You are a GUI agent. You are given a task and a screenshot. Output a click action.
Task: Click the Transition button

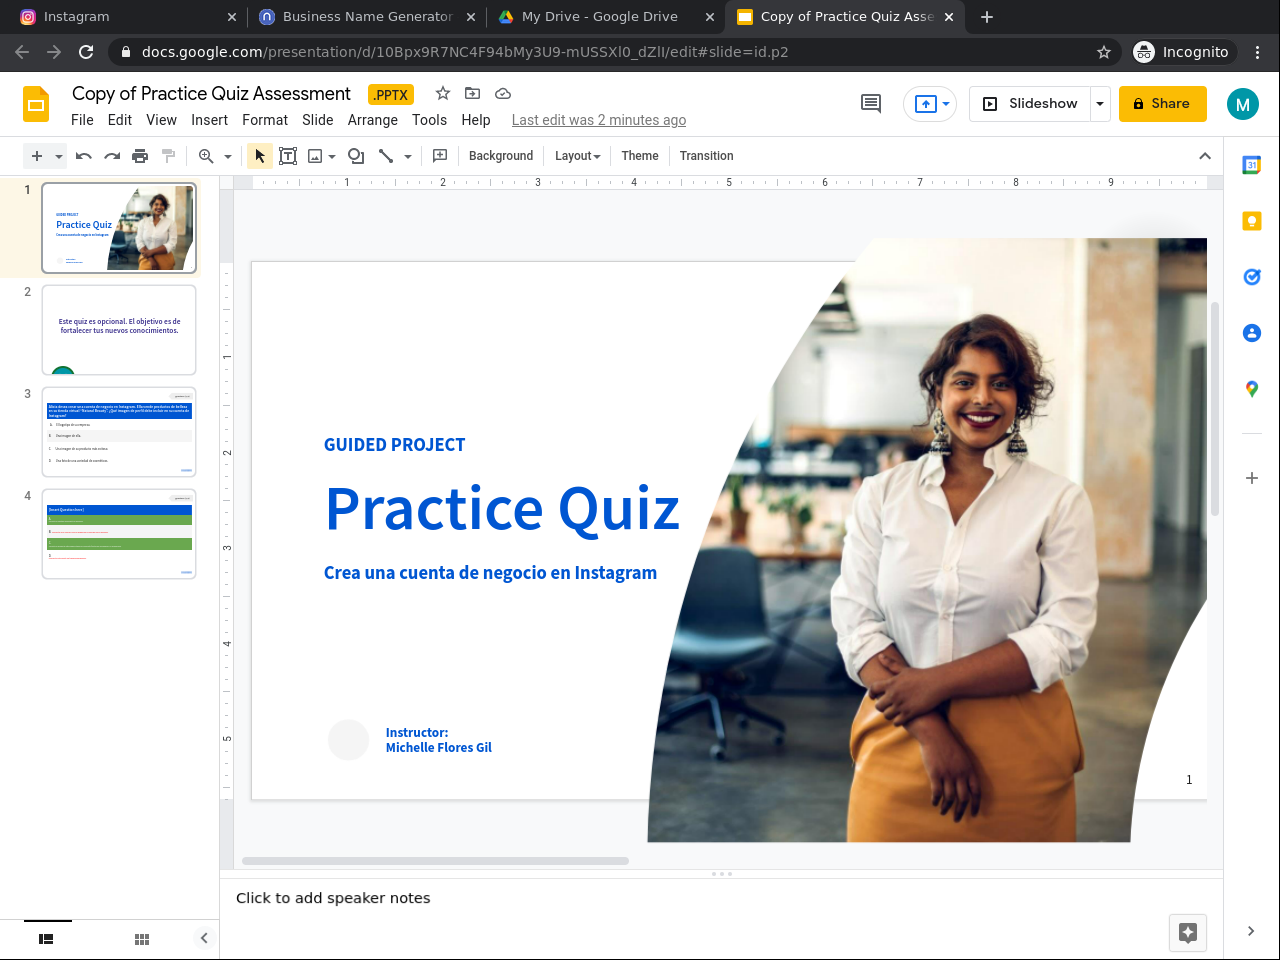[707, 156]
